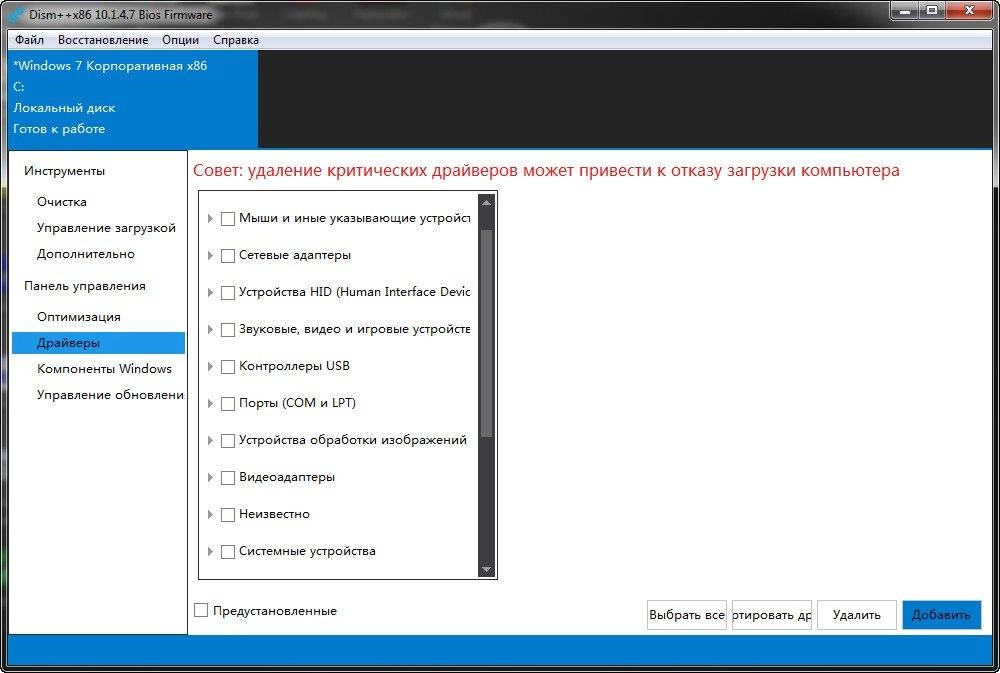
Task: Enable the Контроллеры USB checkbox
Action: coord(228,367)
